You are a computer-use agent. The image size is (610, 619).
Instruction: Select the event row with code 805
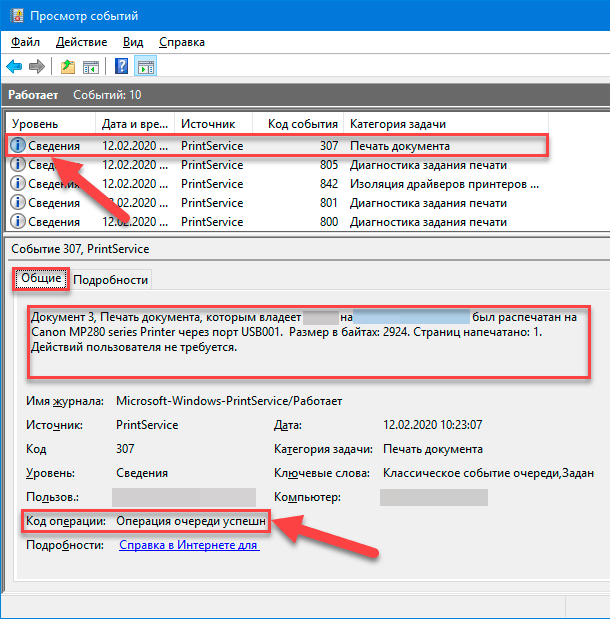click(x=277, y=165)
